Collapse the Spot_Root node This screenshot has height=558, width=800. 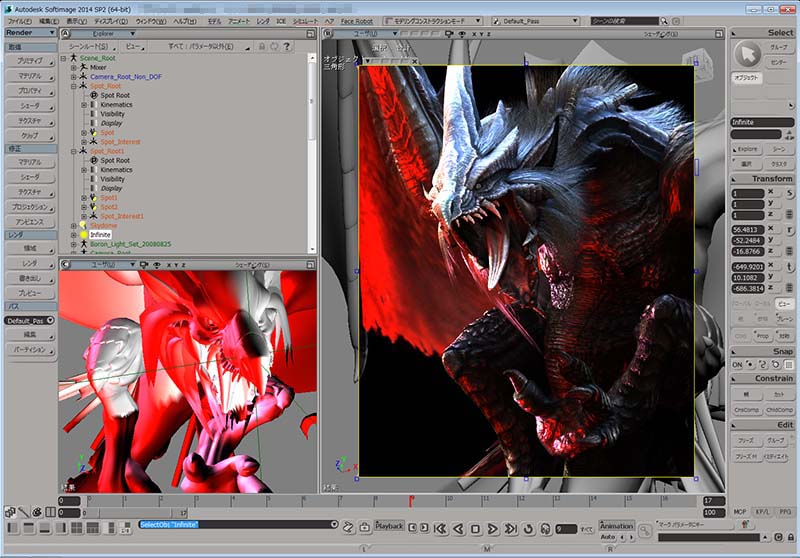pyautogui.click(x=74, y=86)
